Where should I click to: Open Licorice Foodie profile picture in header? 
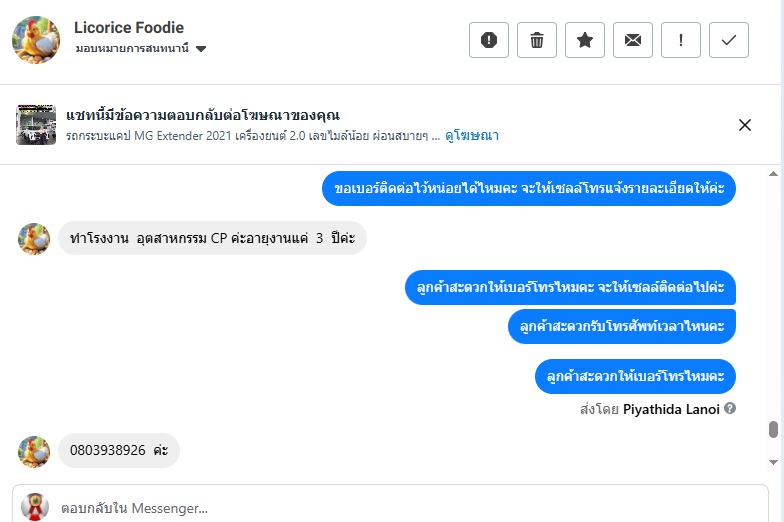[x=36, y=39]
